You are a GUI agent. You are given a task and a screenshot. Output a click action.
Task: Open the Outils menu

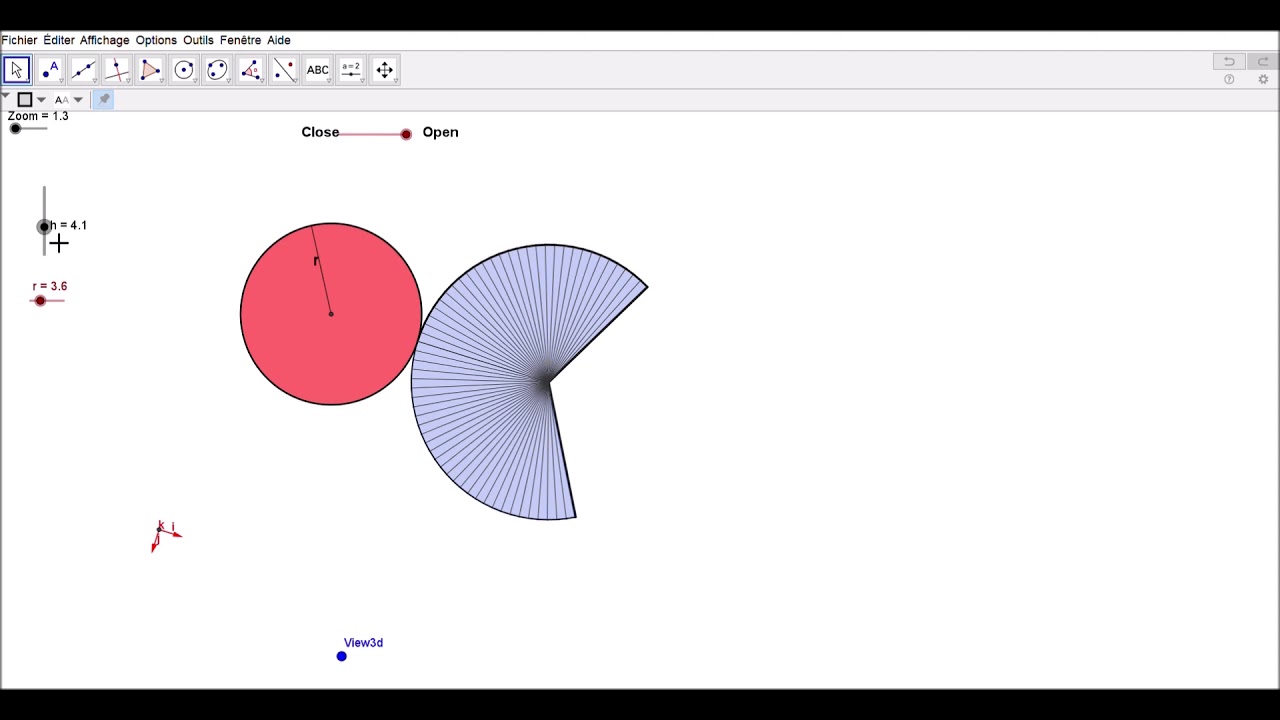[198, 40]
